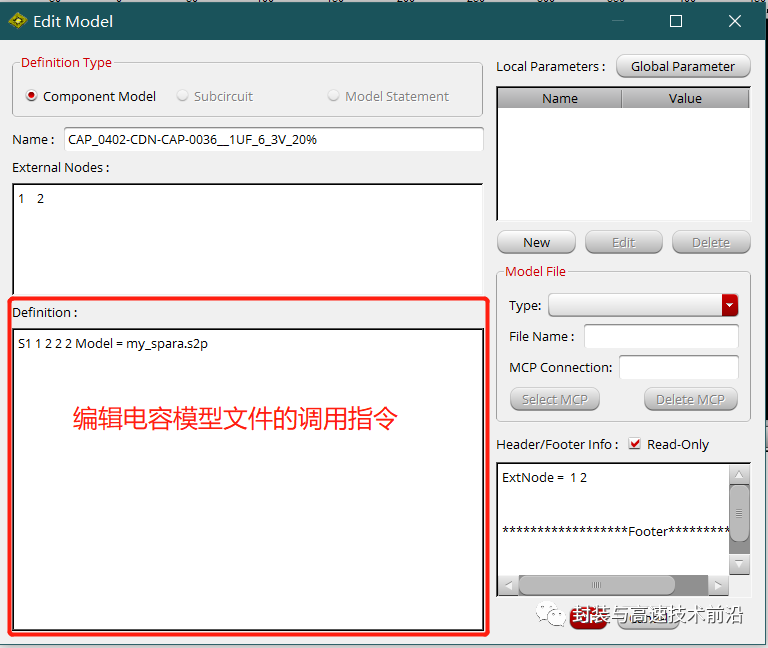Close the Edit Model dialog
The width and height of the screenshot is (768, 648).
(x=735, y=21)
